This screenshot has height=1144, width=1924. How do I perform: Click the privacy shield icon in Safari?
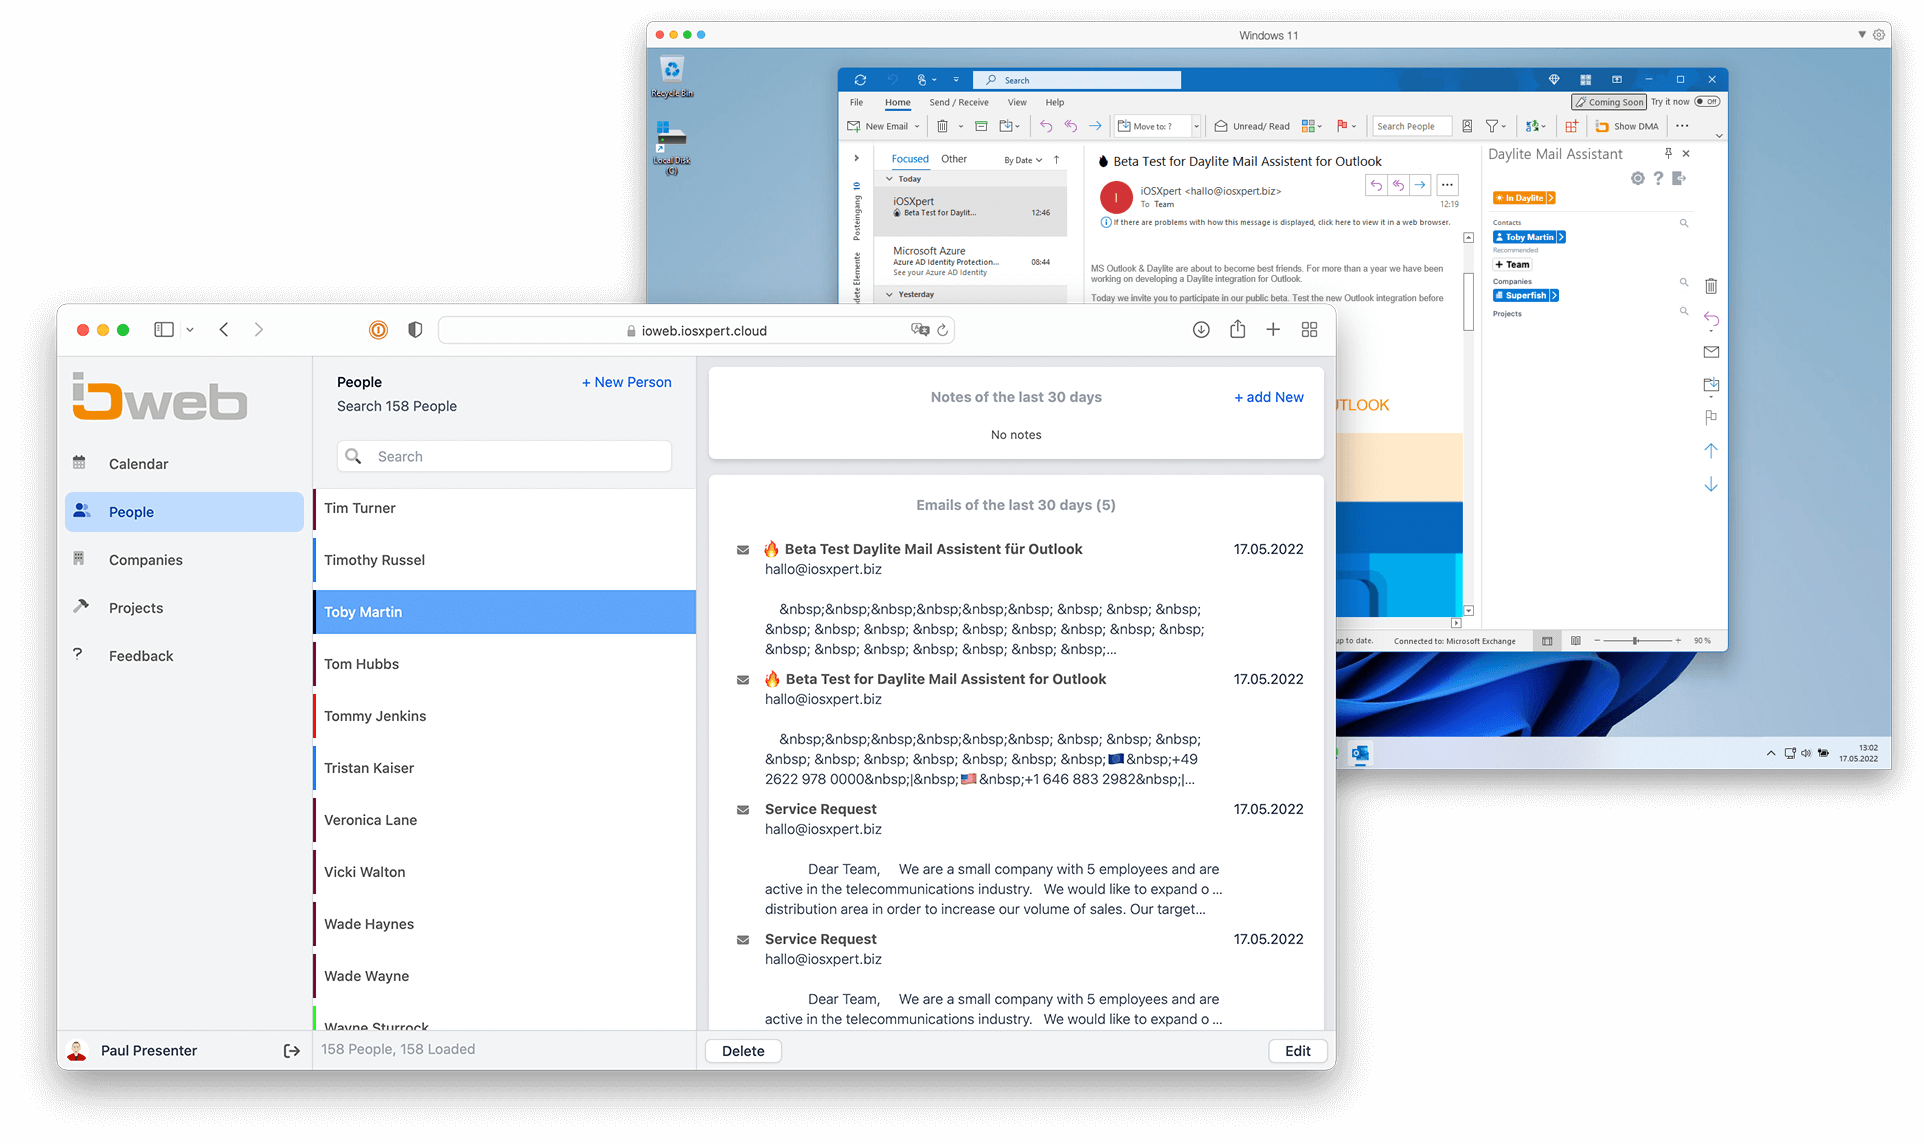tap(415, 330)
